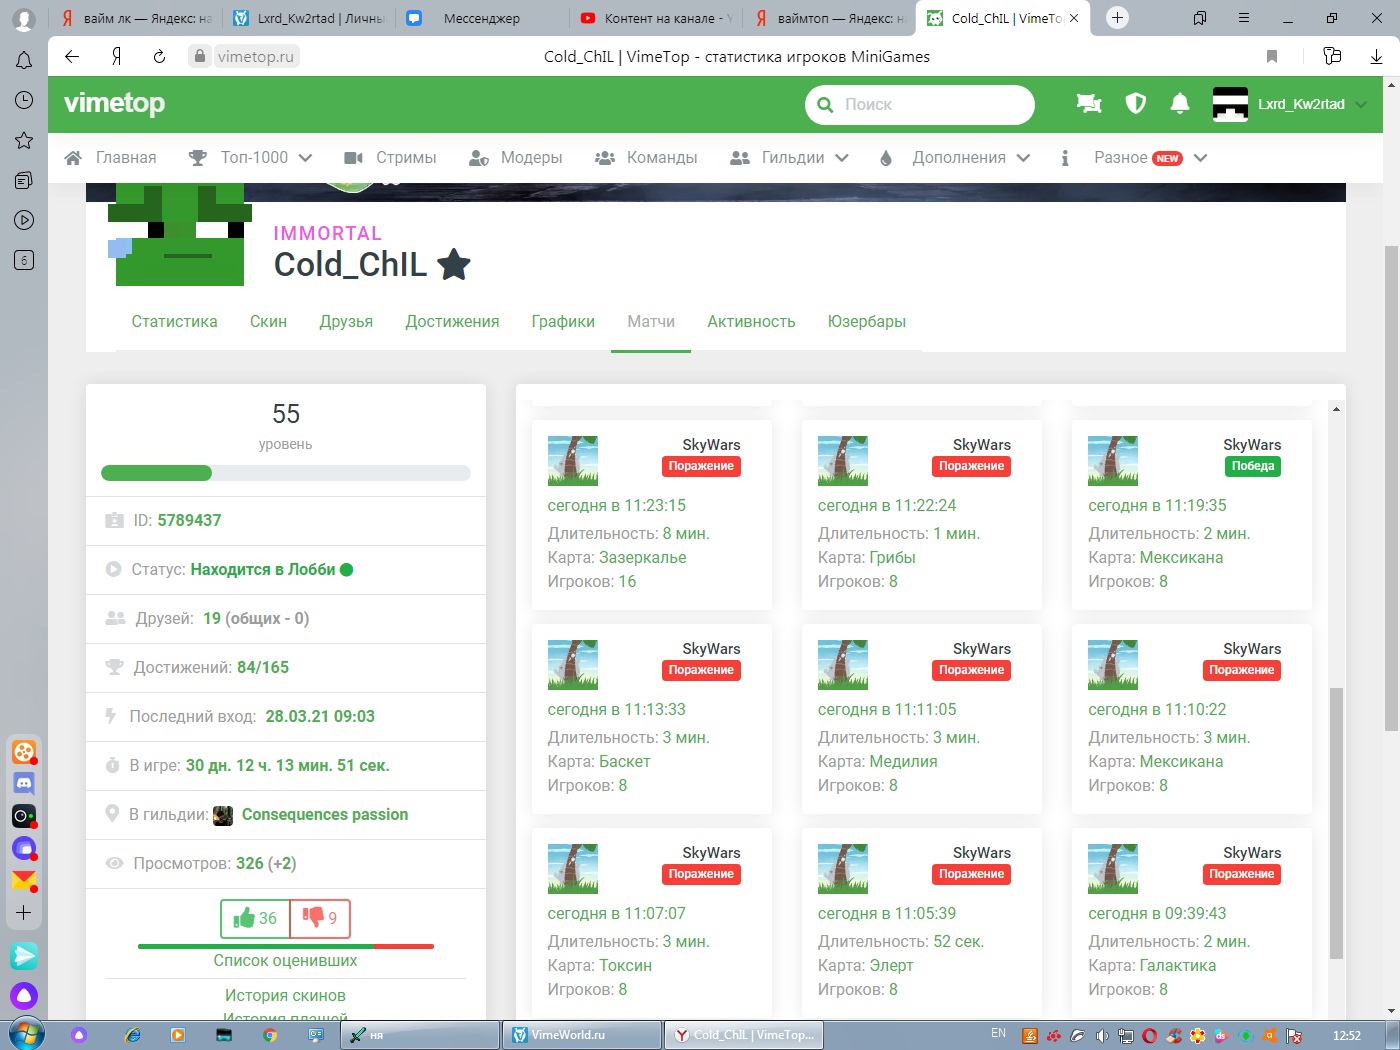This screenshot has height=1050, width=1400.
Task: Expand the Дополнения dropdown menu
Action: [1023, 158]
